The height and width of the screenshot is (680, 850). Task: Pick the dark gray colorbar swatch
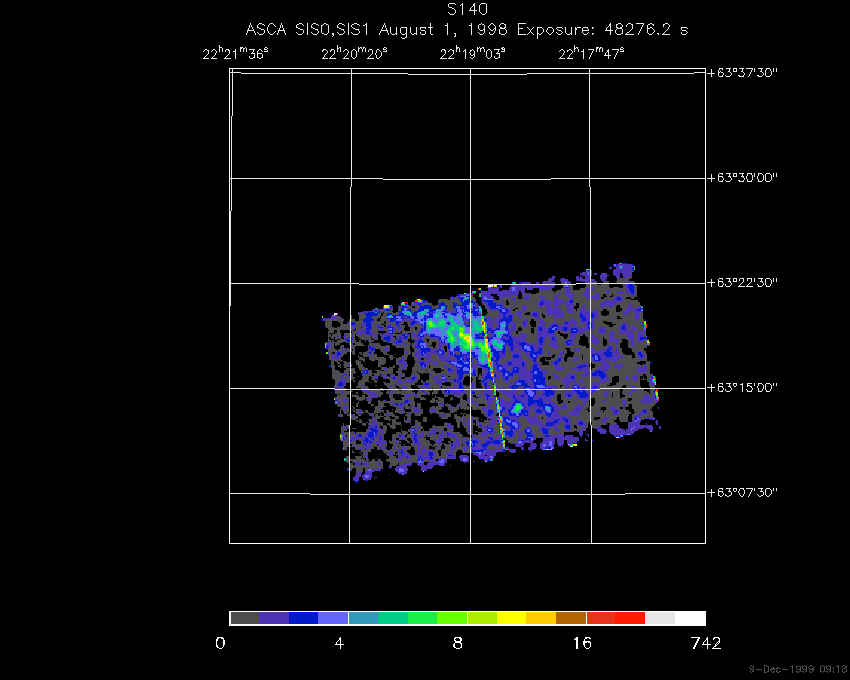(244, 618)
